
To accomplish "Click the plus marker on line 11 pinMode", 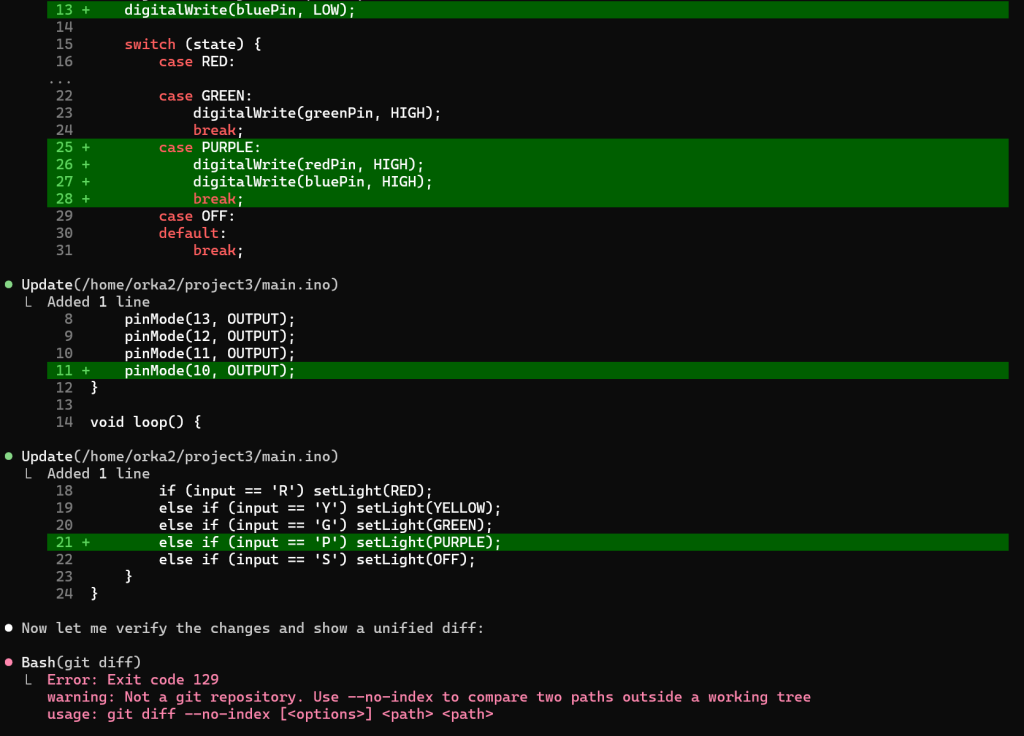I will coord(85,370).
